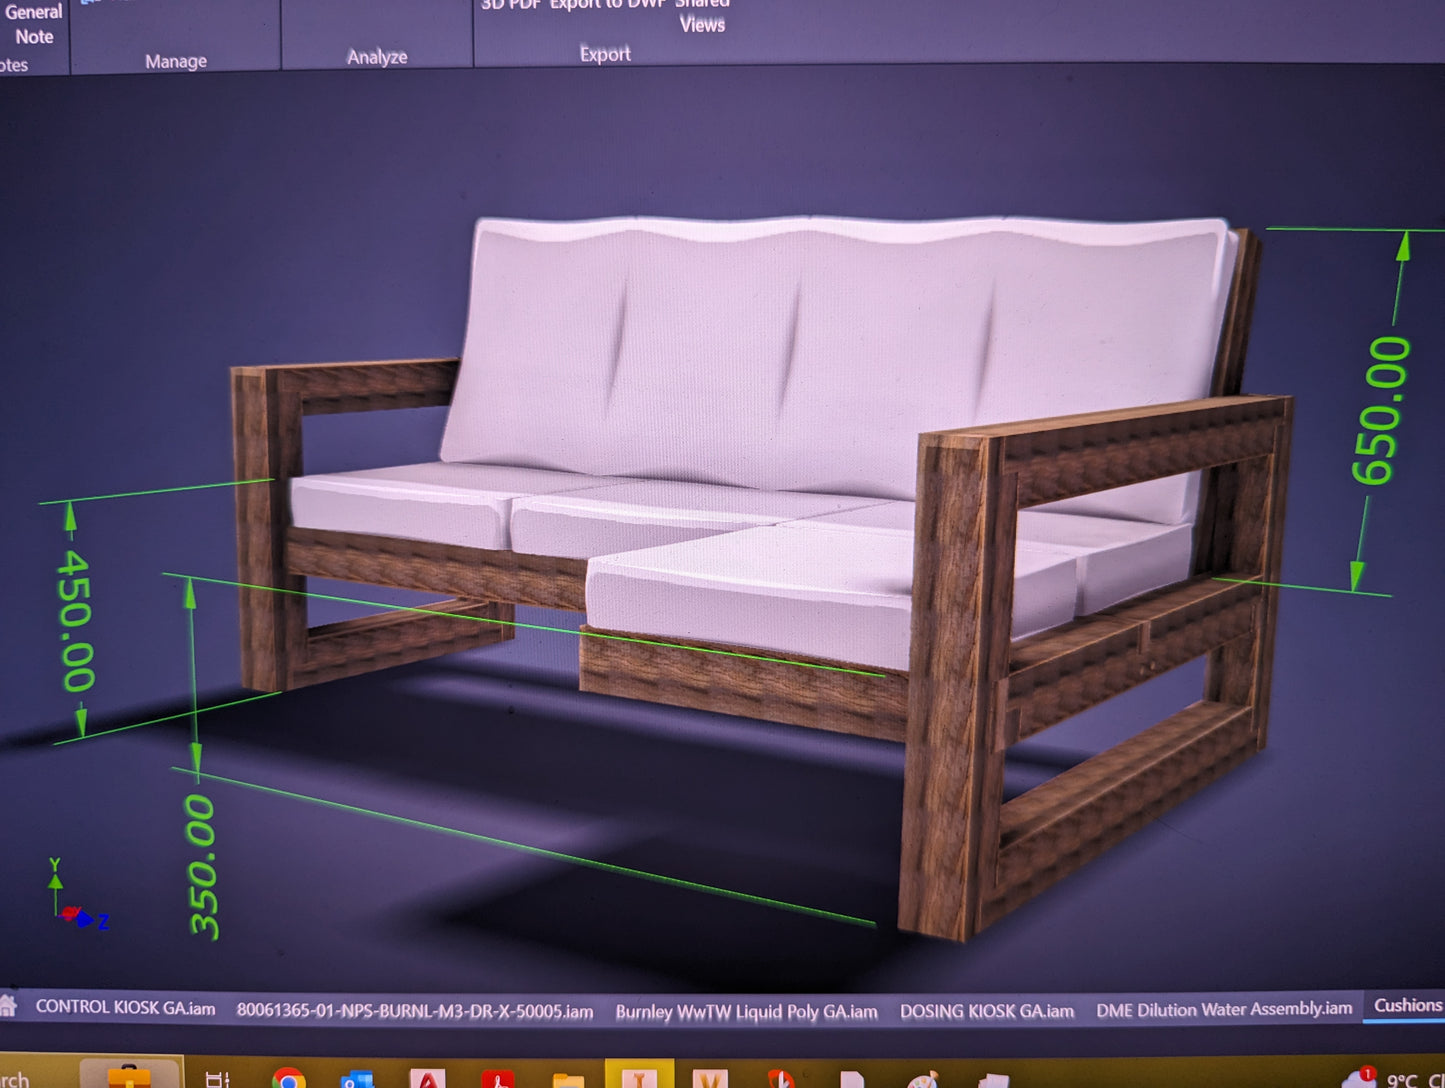Image resolution: width=1445 pixels, height=1088 pixels.
Task: Switch to the Manage ribbon tab
Action: click(x=177, y=60)
